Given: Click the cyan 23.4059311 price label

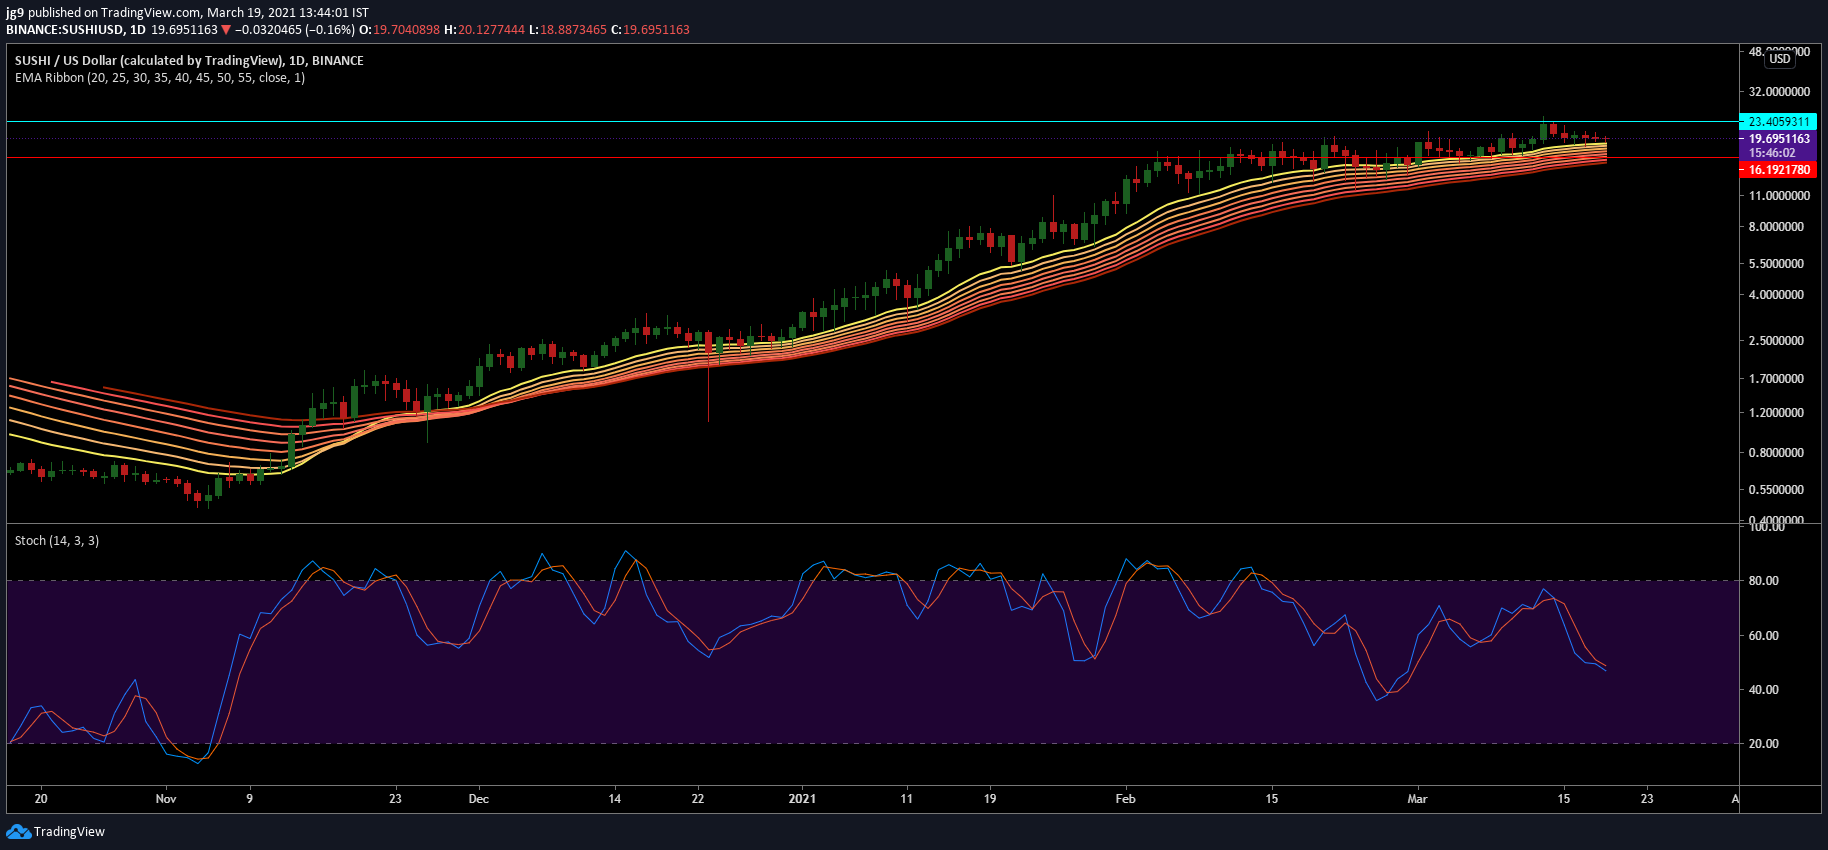Looking at the screenshot, I should pyautogui.click(x=1779, y=122).
